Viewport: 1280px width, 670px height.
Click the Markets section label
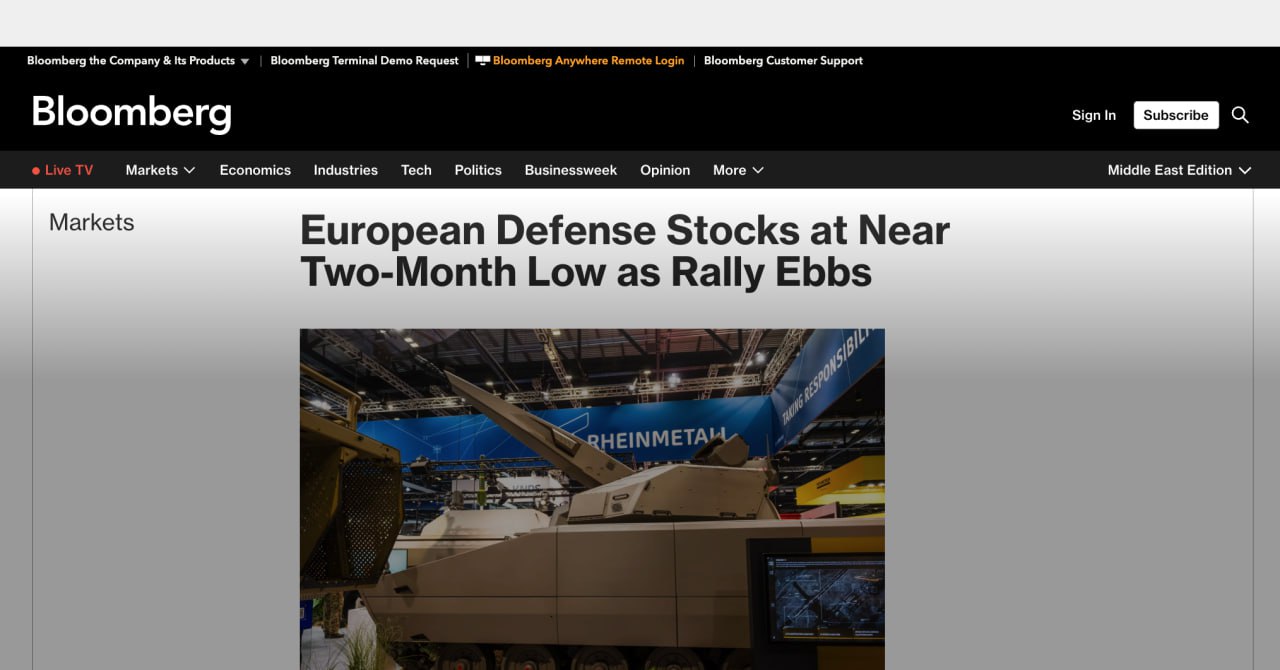92,223
